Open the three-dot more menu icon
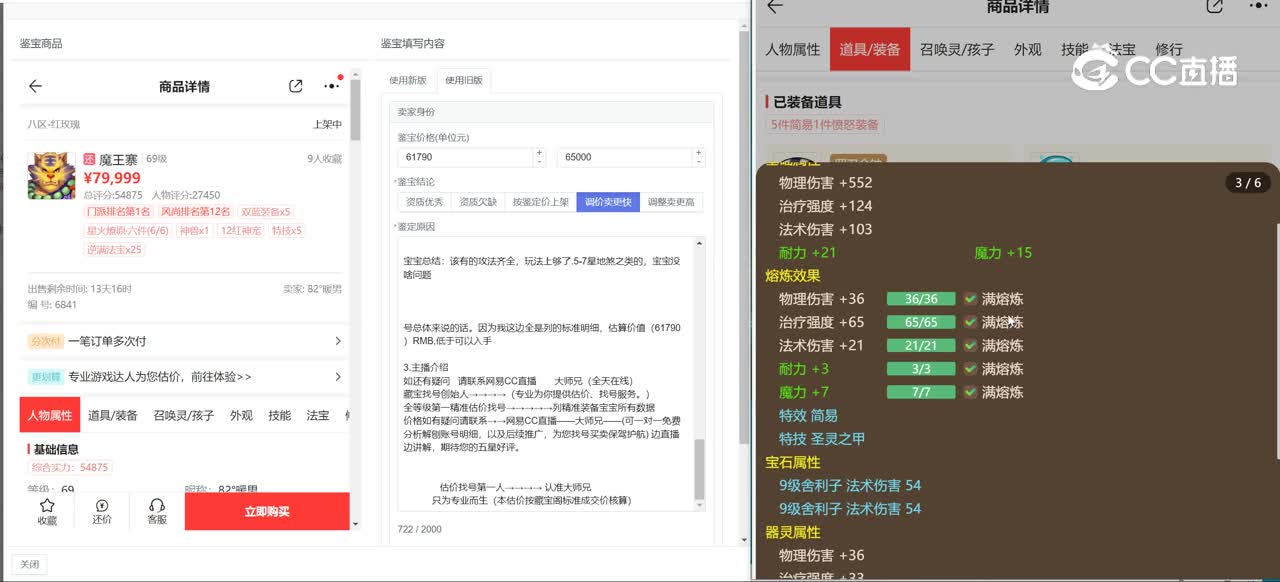Screen dimensions: 1280x582 pos(331,86)
